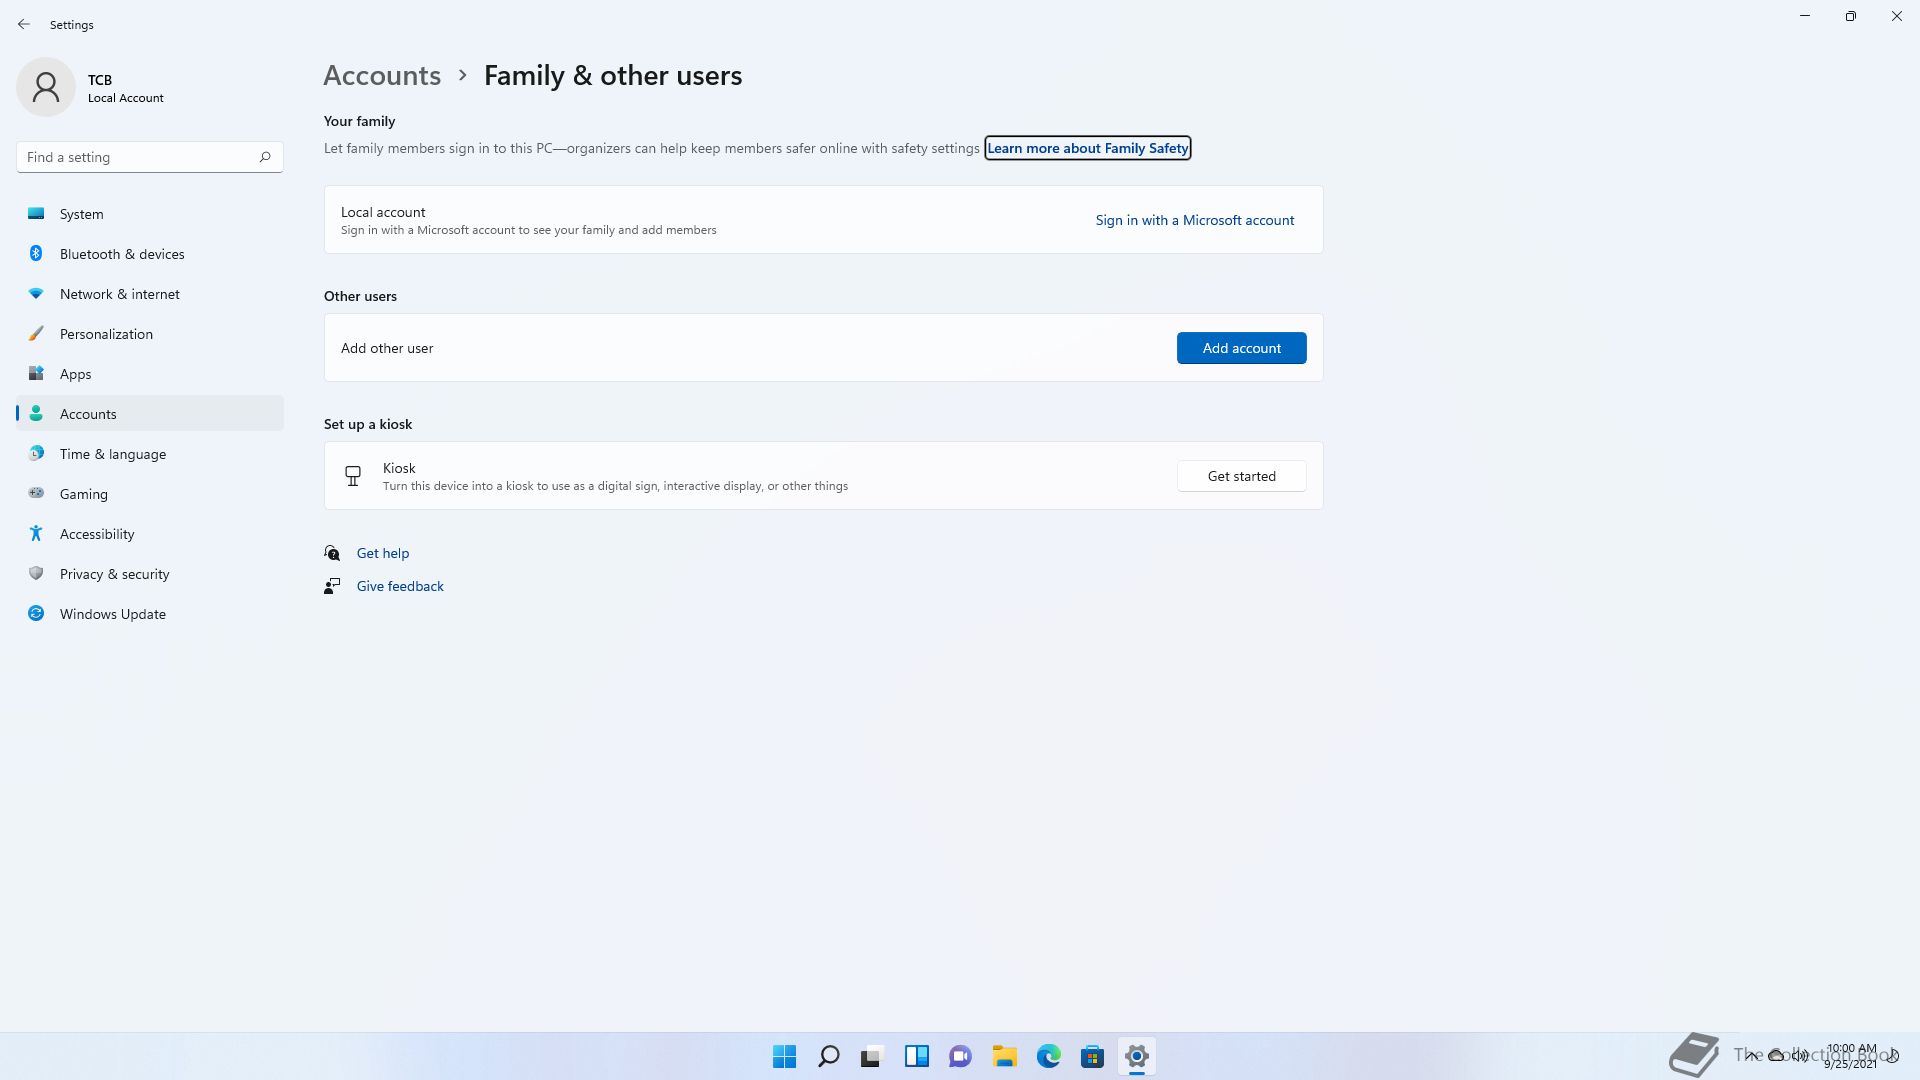Open the Windows Start button on taskbar

[785, 1056]
